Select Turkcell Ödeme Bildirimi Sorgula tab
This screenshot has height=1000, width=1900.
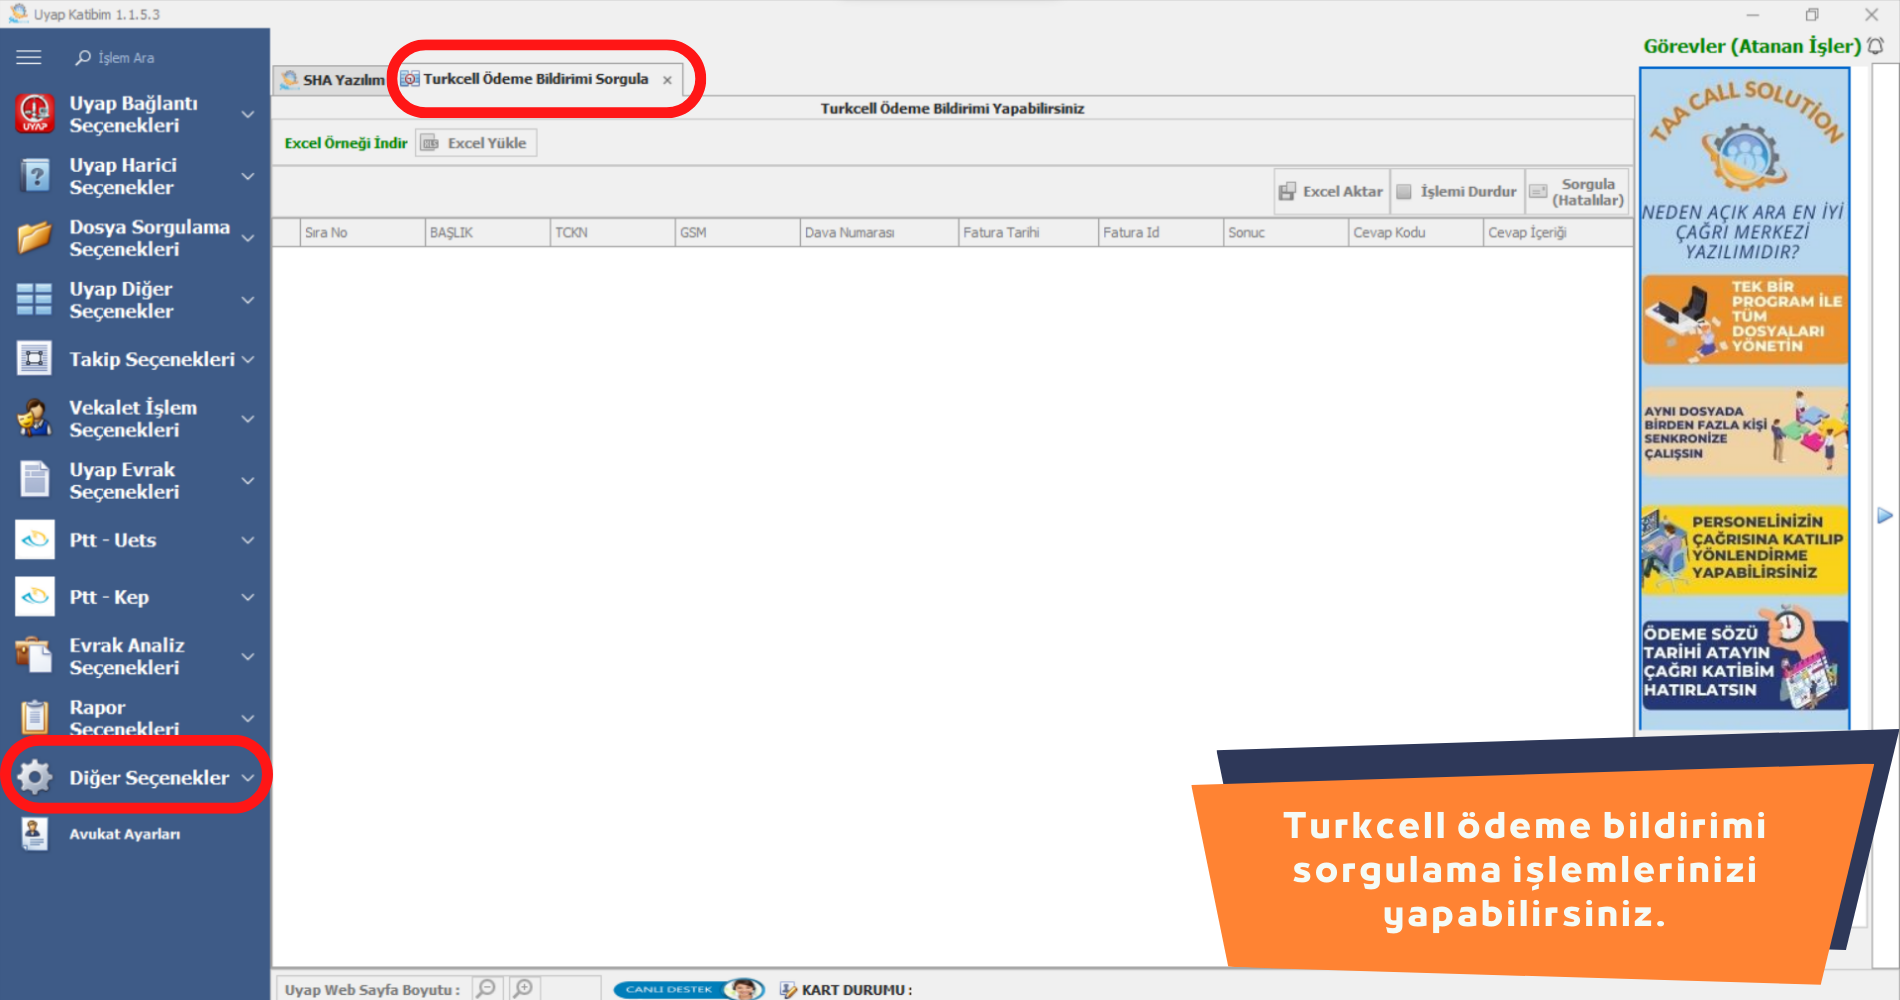click(535, 79)
